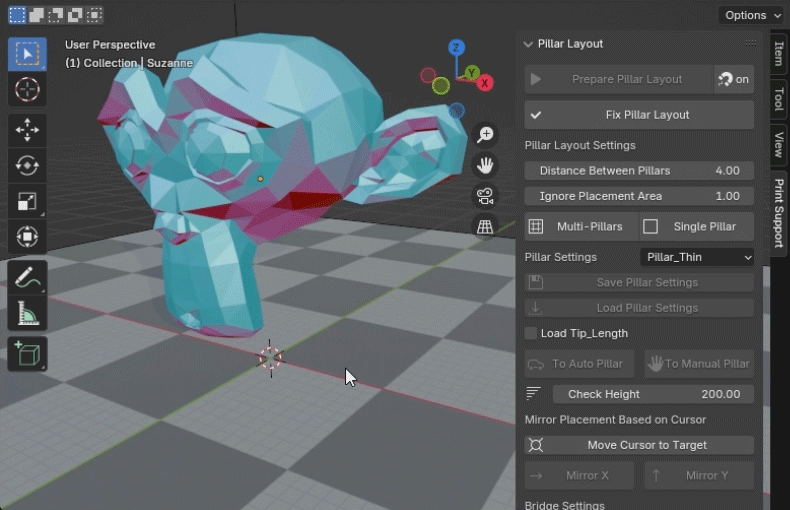This screenshot has height=510, width=790.
Task: Select the Annotate pencil tool
Action: click(27, 277)
